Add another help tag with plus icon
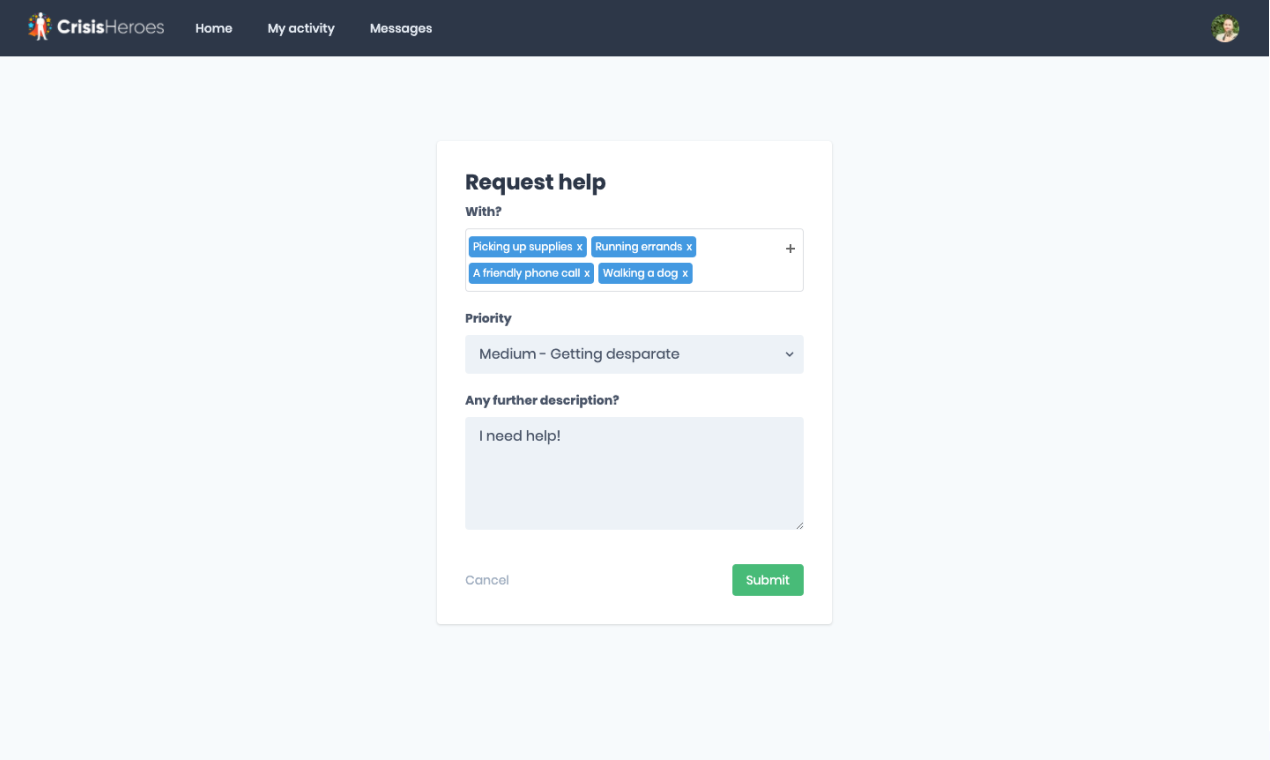The width and height of the screenshot is (1270, 760). 790,248
